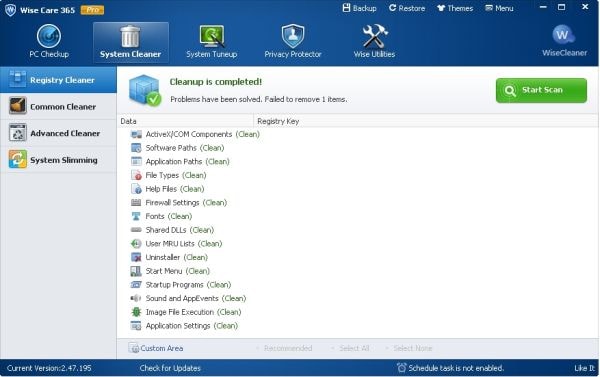600x377 pixels.
Task: Open the System Tuneup tools
Action: pos(212,41)
